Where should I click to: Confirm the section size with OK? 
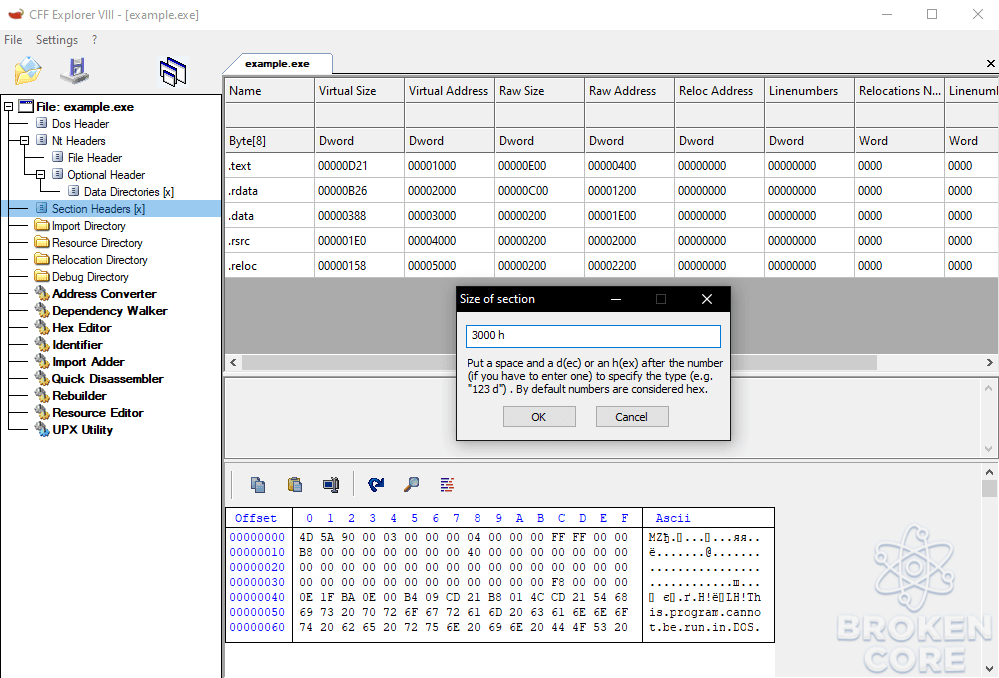click(x=539, y=417)
